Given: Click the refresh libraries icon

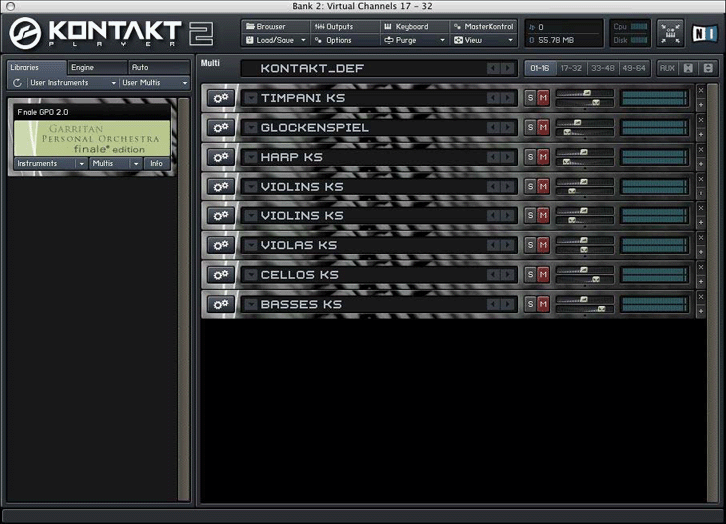Looking at the screenshot, I should coord(17,83).
